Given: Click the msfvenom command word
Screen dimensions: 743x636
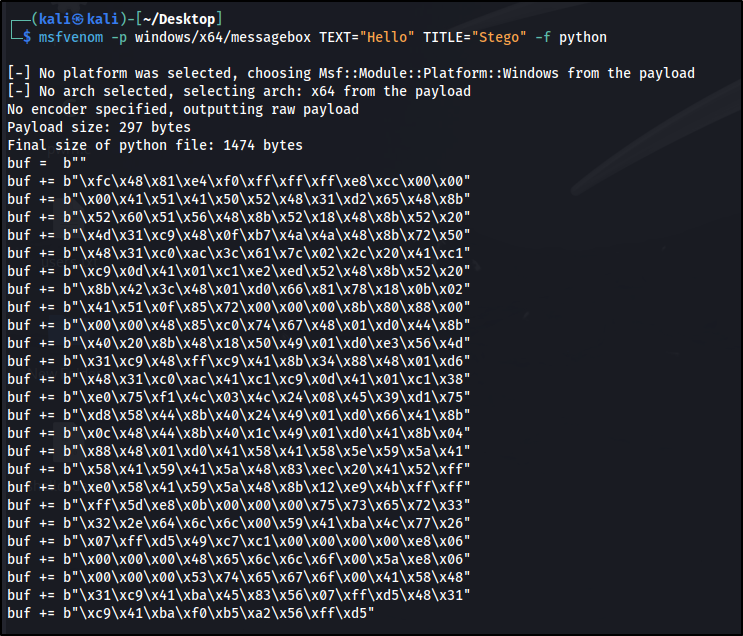Looking at the screenshot, I should point(71,37).
